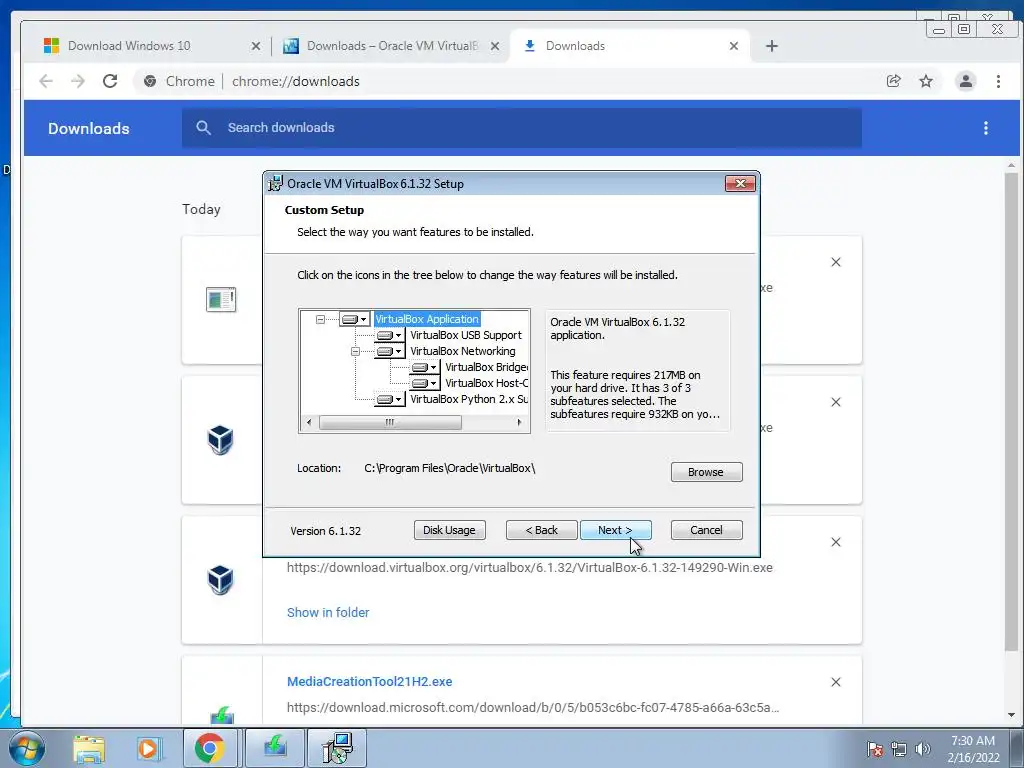Viewport: 1024px width, 768px height.
Task: Collapse the VirtualBox Application tree node
Action: pos(320,319)
